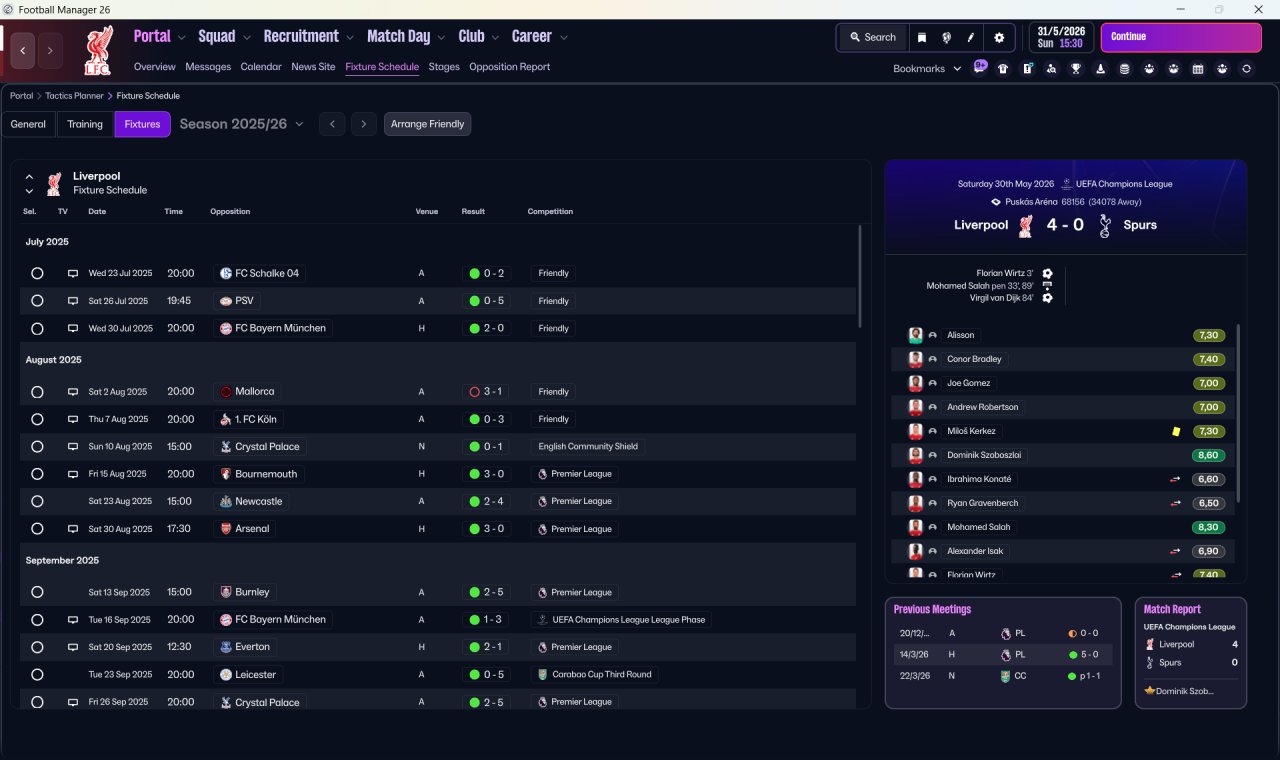Click TV icon for PSV fixture
The height and width of the screenshot is (760, 1280).
pyautogui.click(x=72, y=301)
